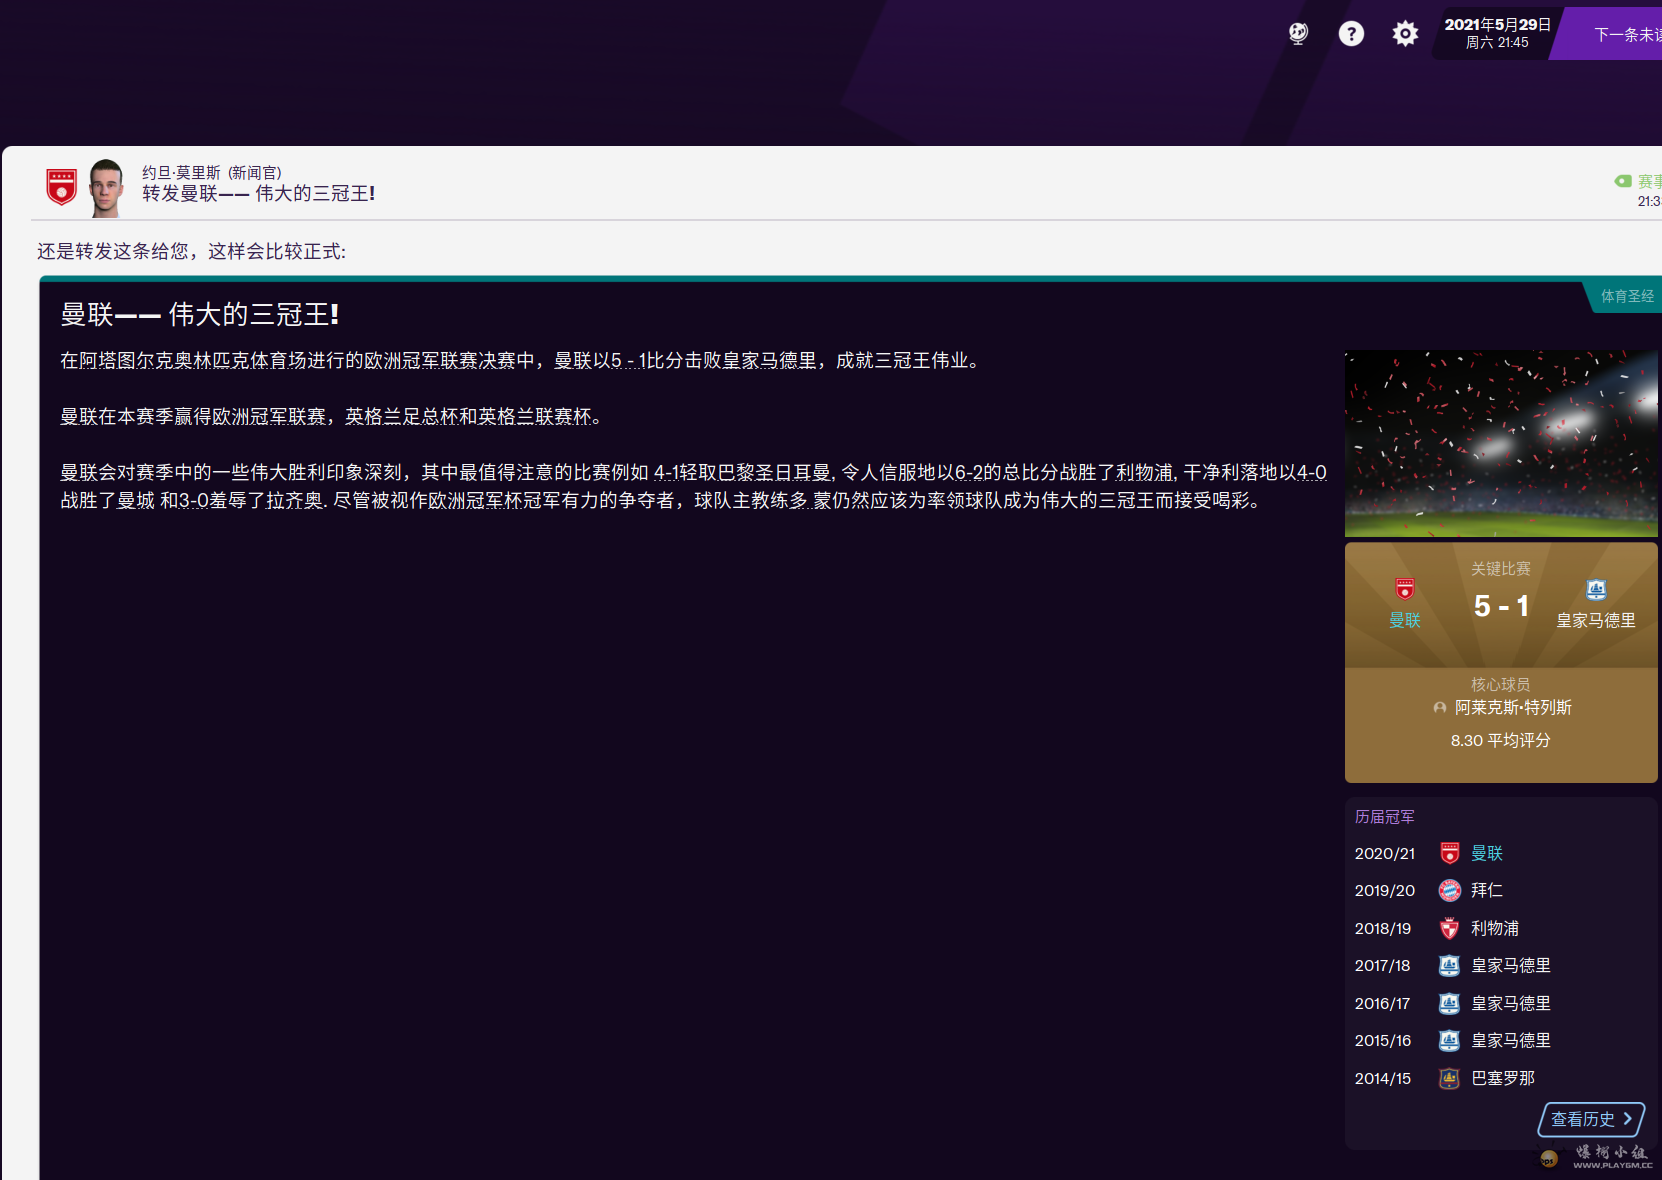Click 曼联 team name in key match
This screenshot has width=1662, height=1180.
1405,620
